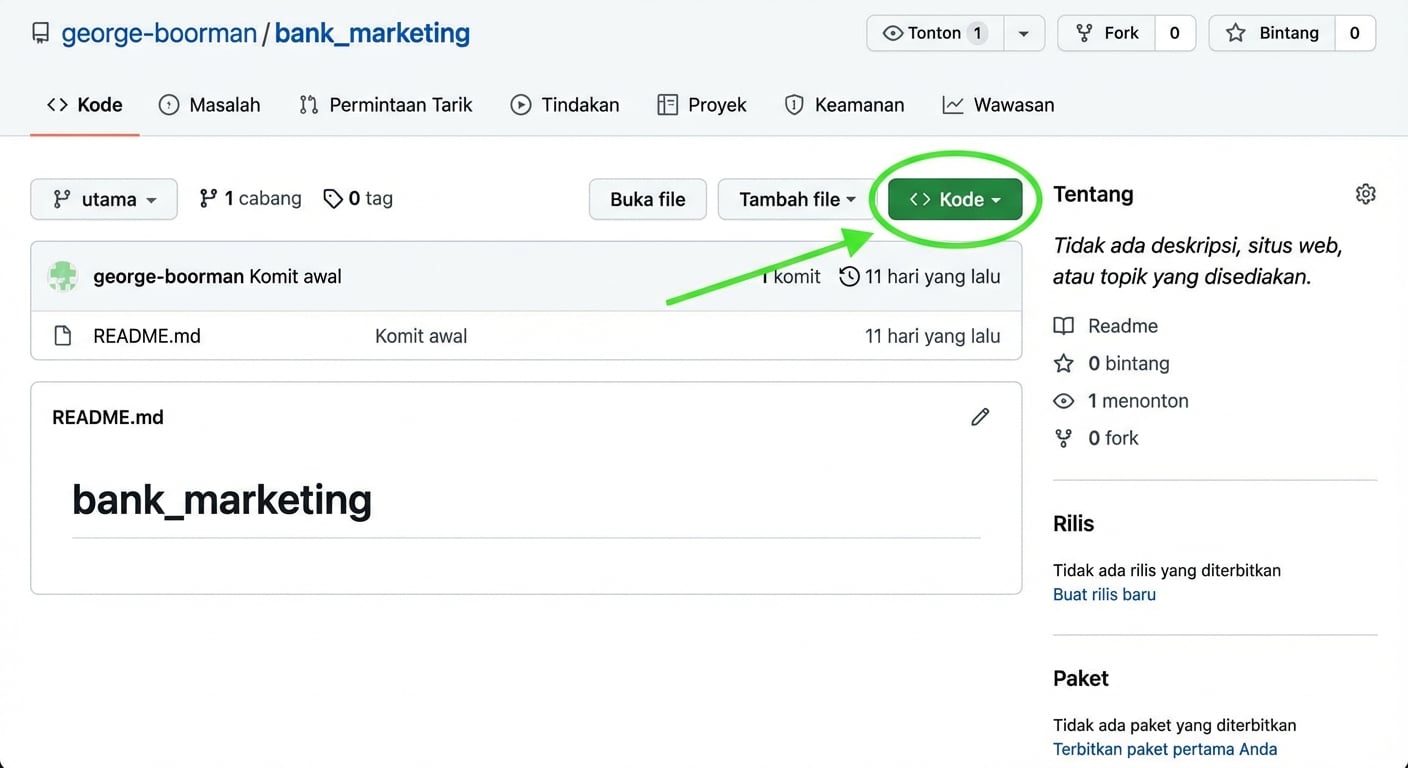Toggle the Tonton watch button

935,33
